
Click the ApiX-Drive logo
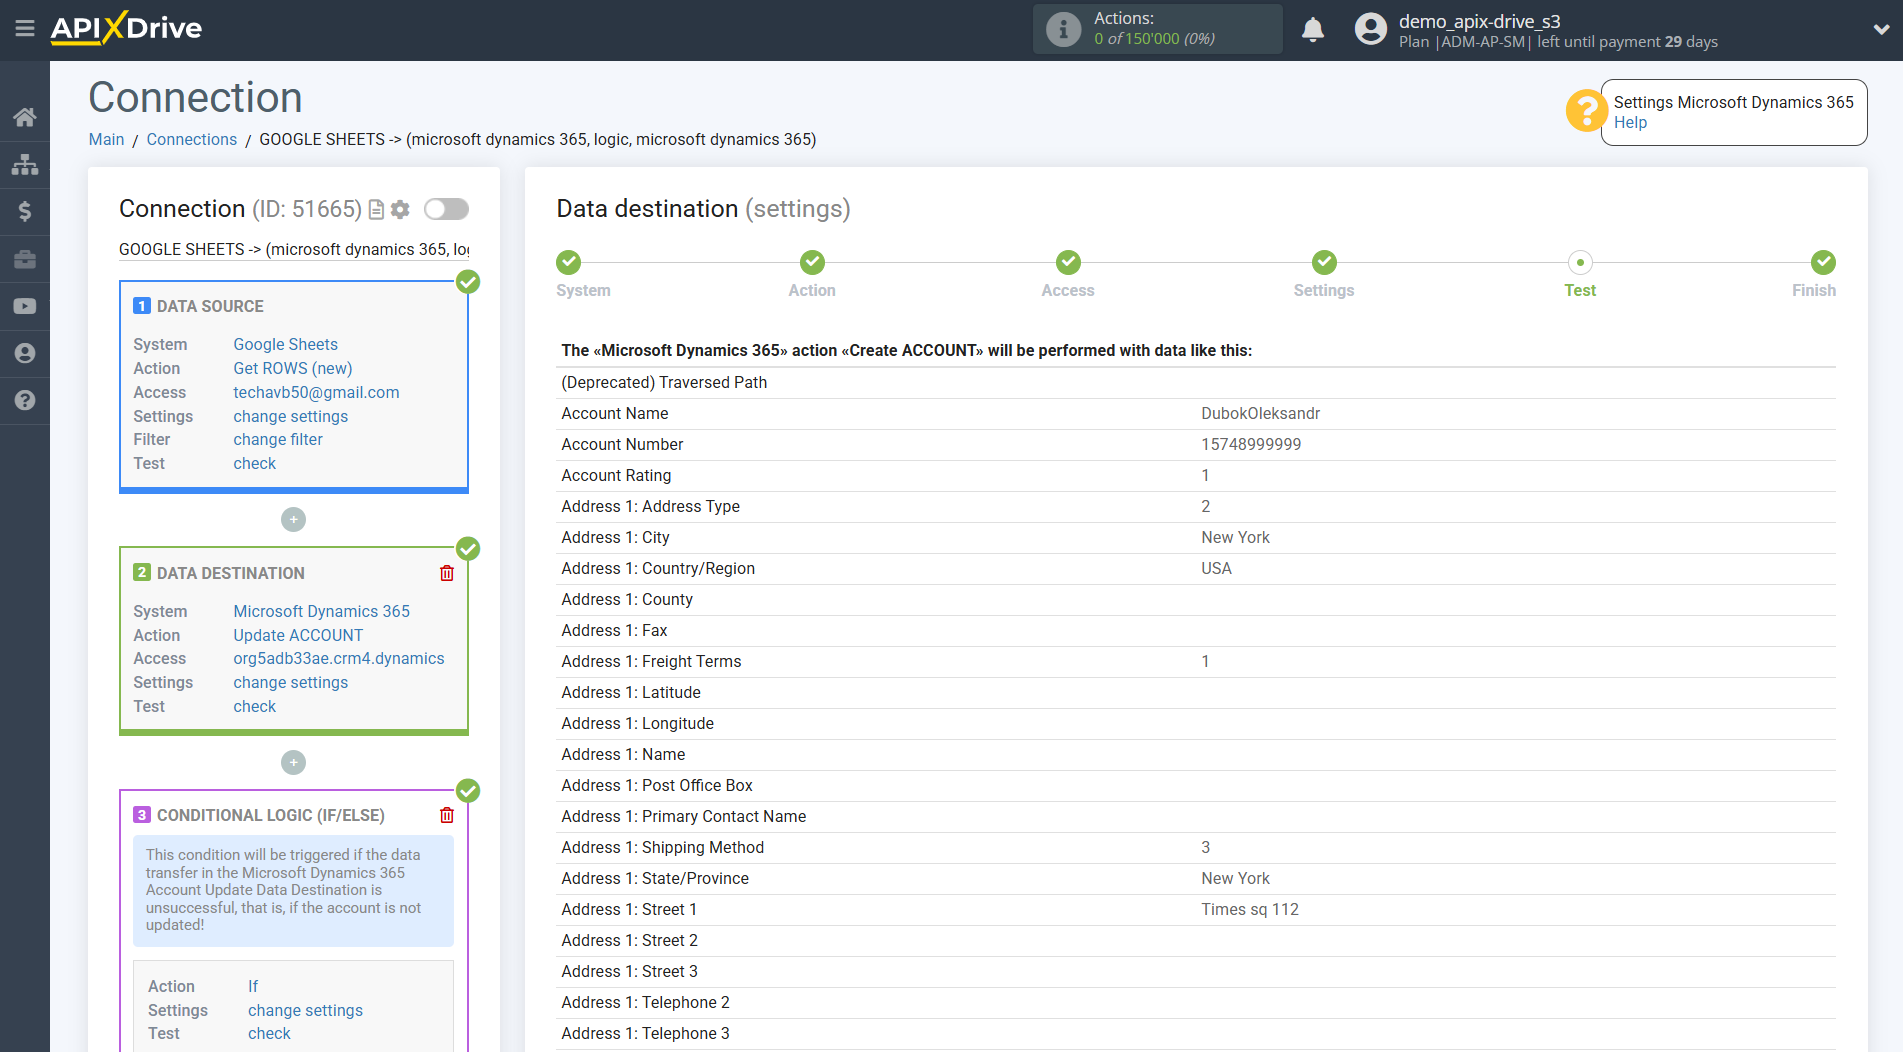point(126,28)
